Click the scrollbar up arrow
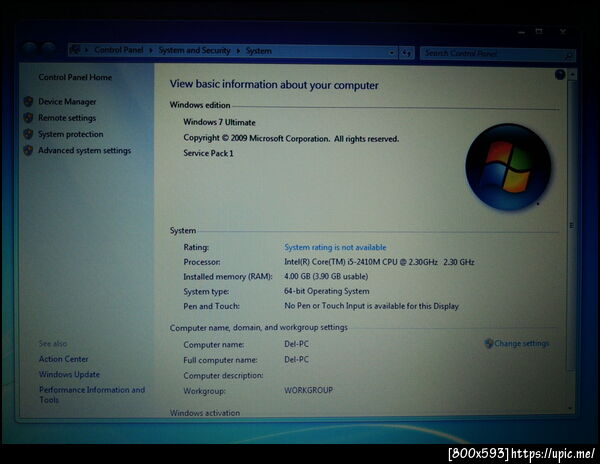 pyautogui.click(x=572, y=74)
